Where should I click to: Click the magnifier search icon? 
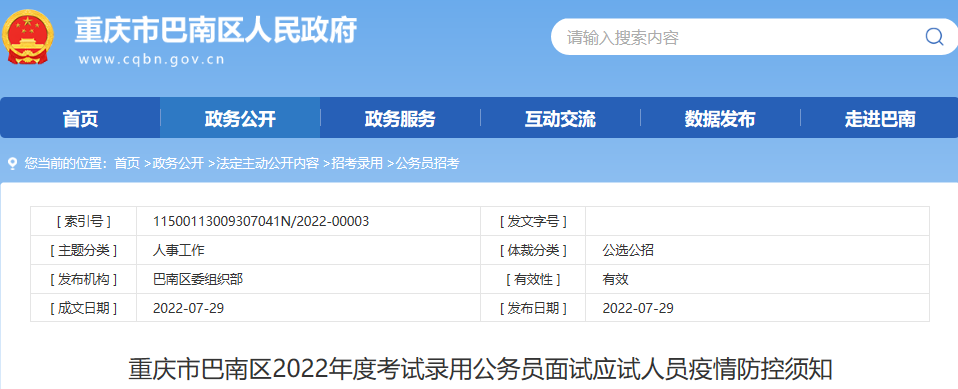934,37
